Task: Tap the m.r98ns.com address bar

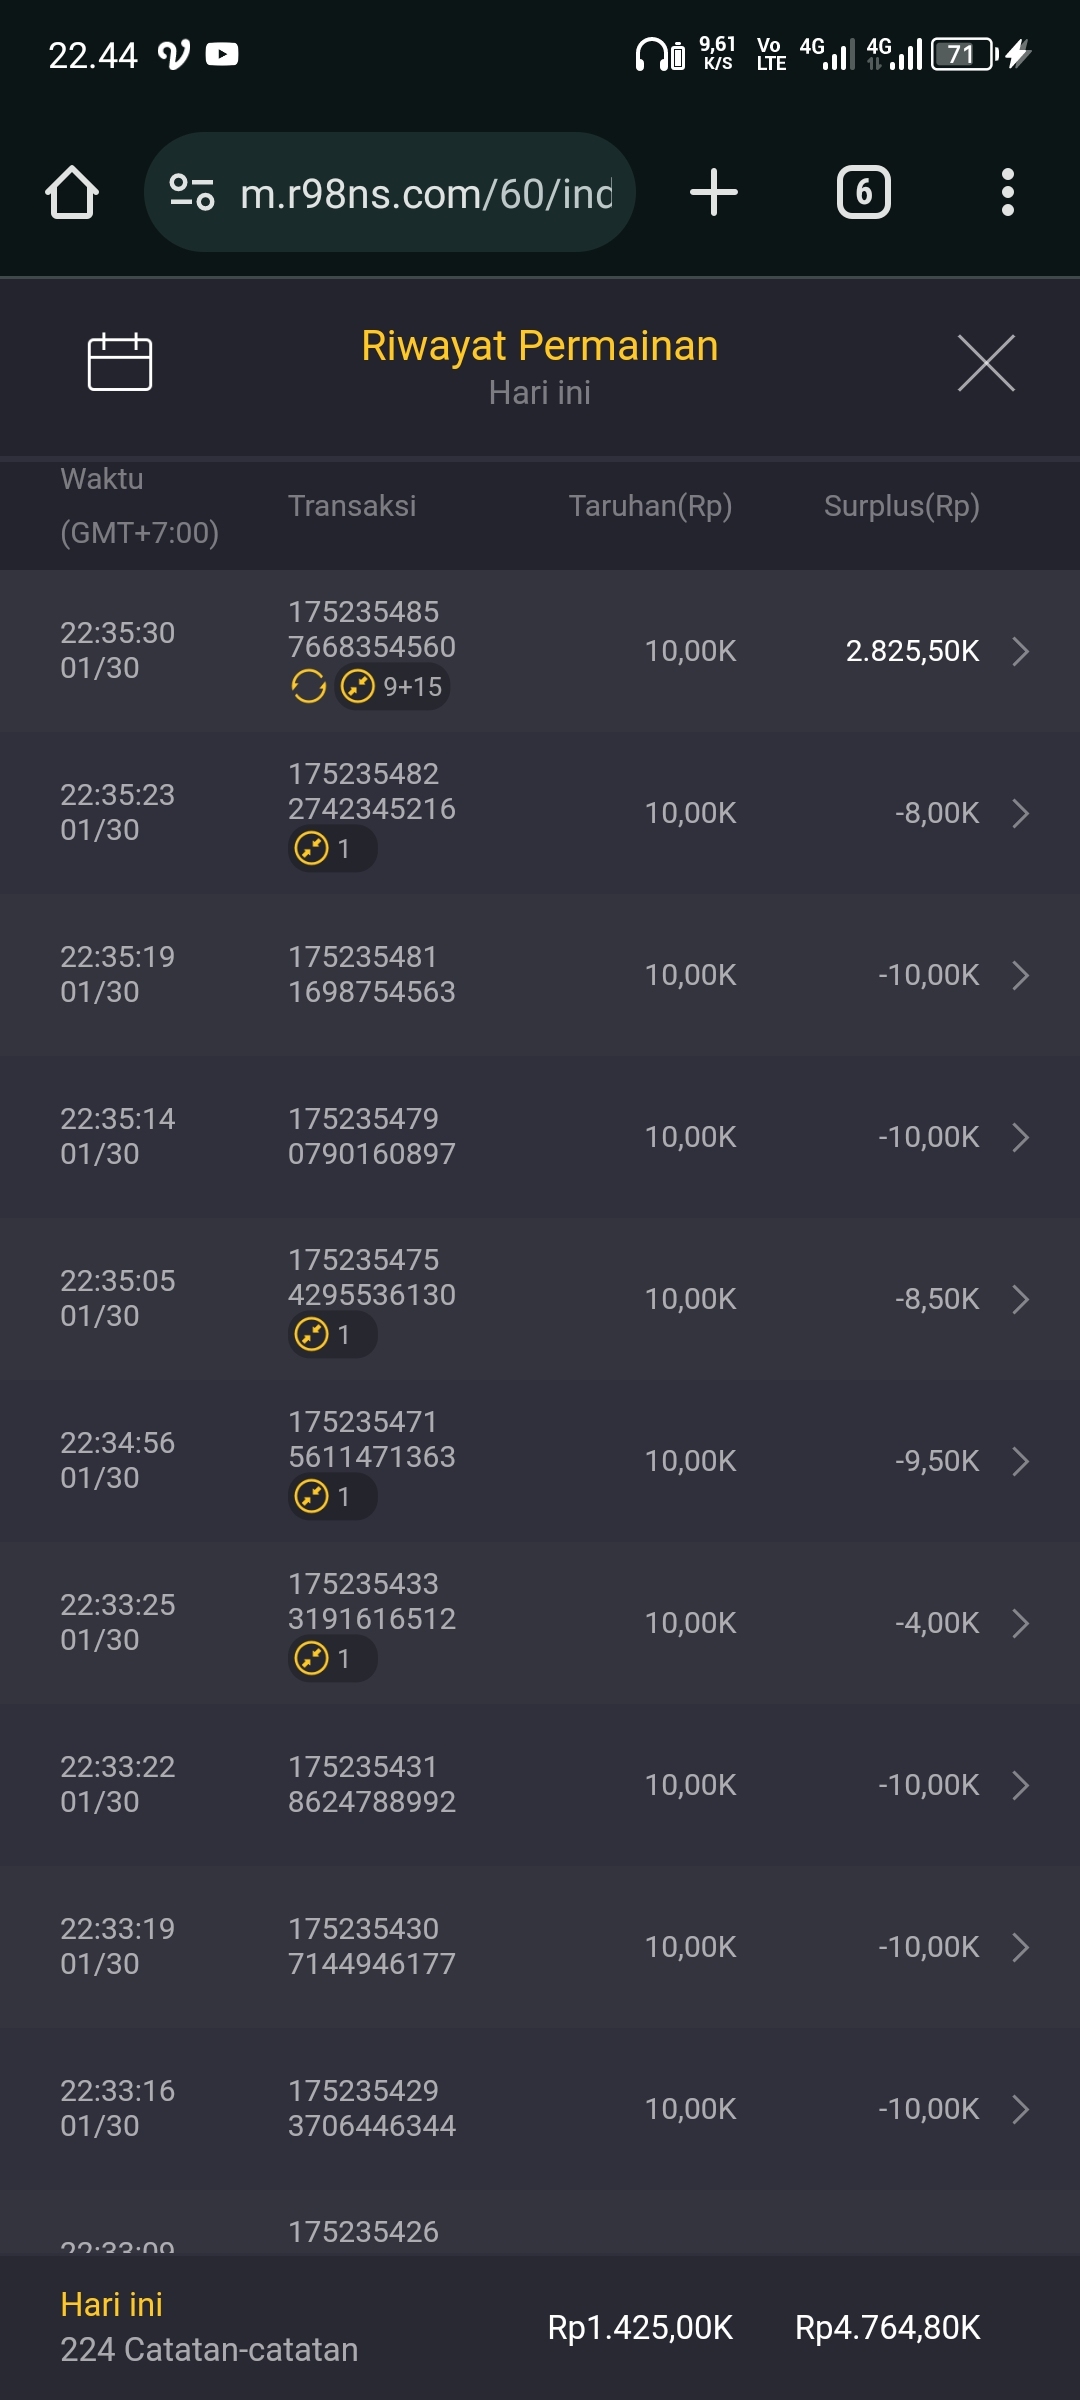Action: pos(426,193)
